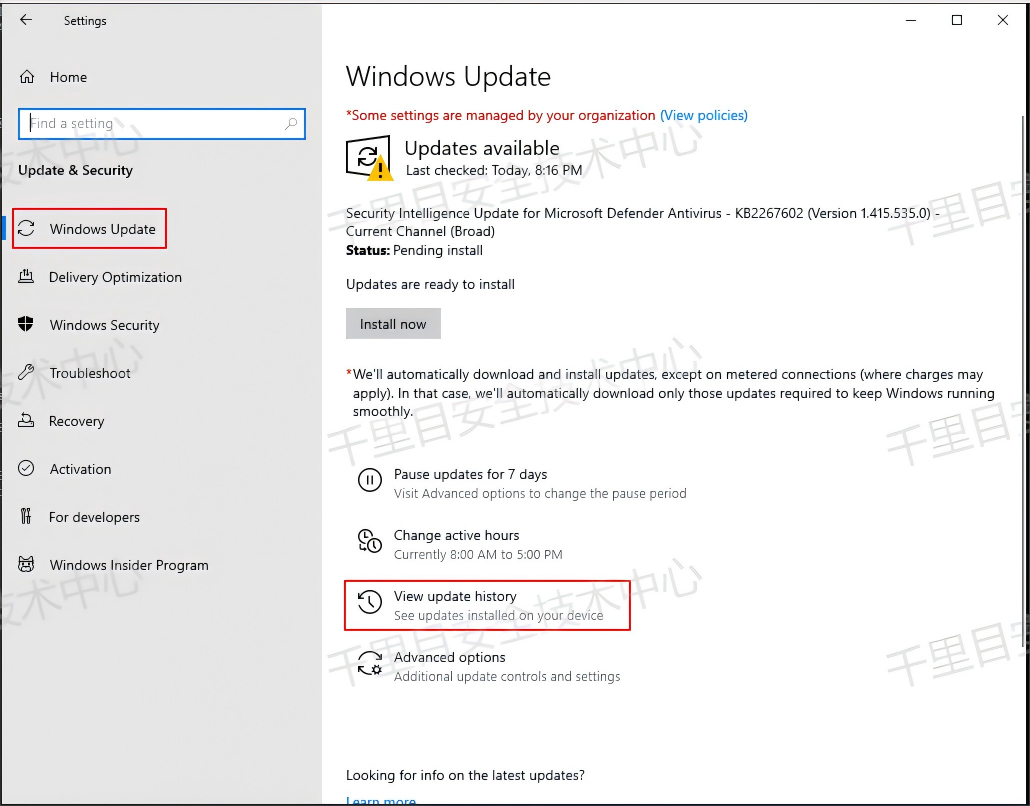Click the Learn more link
This screenshot has height=806, width=1030.
coord(380,801)
